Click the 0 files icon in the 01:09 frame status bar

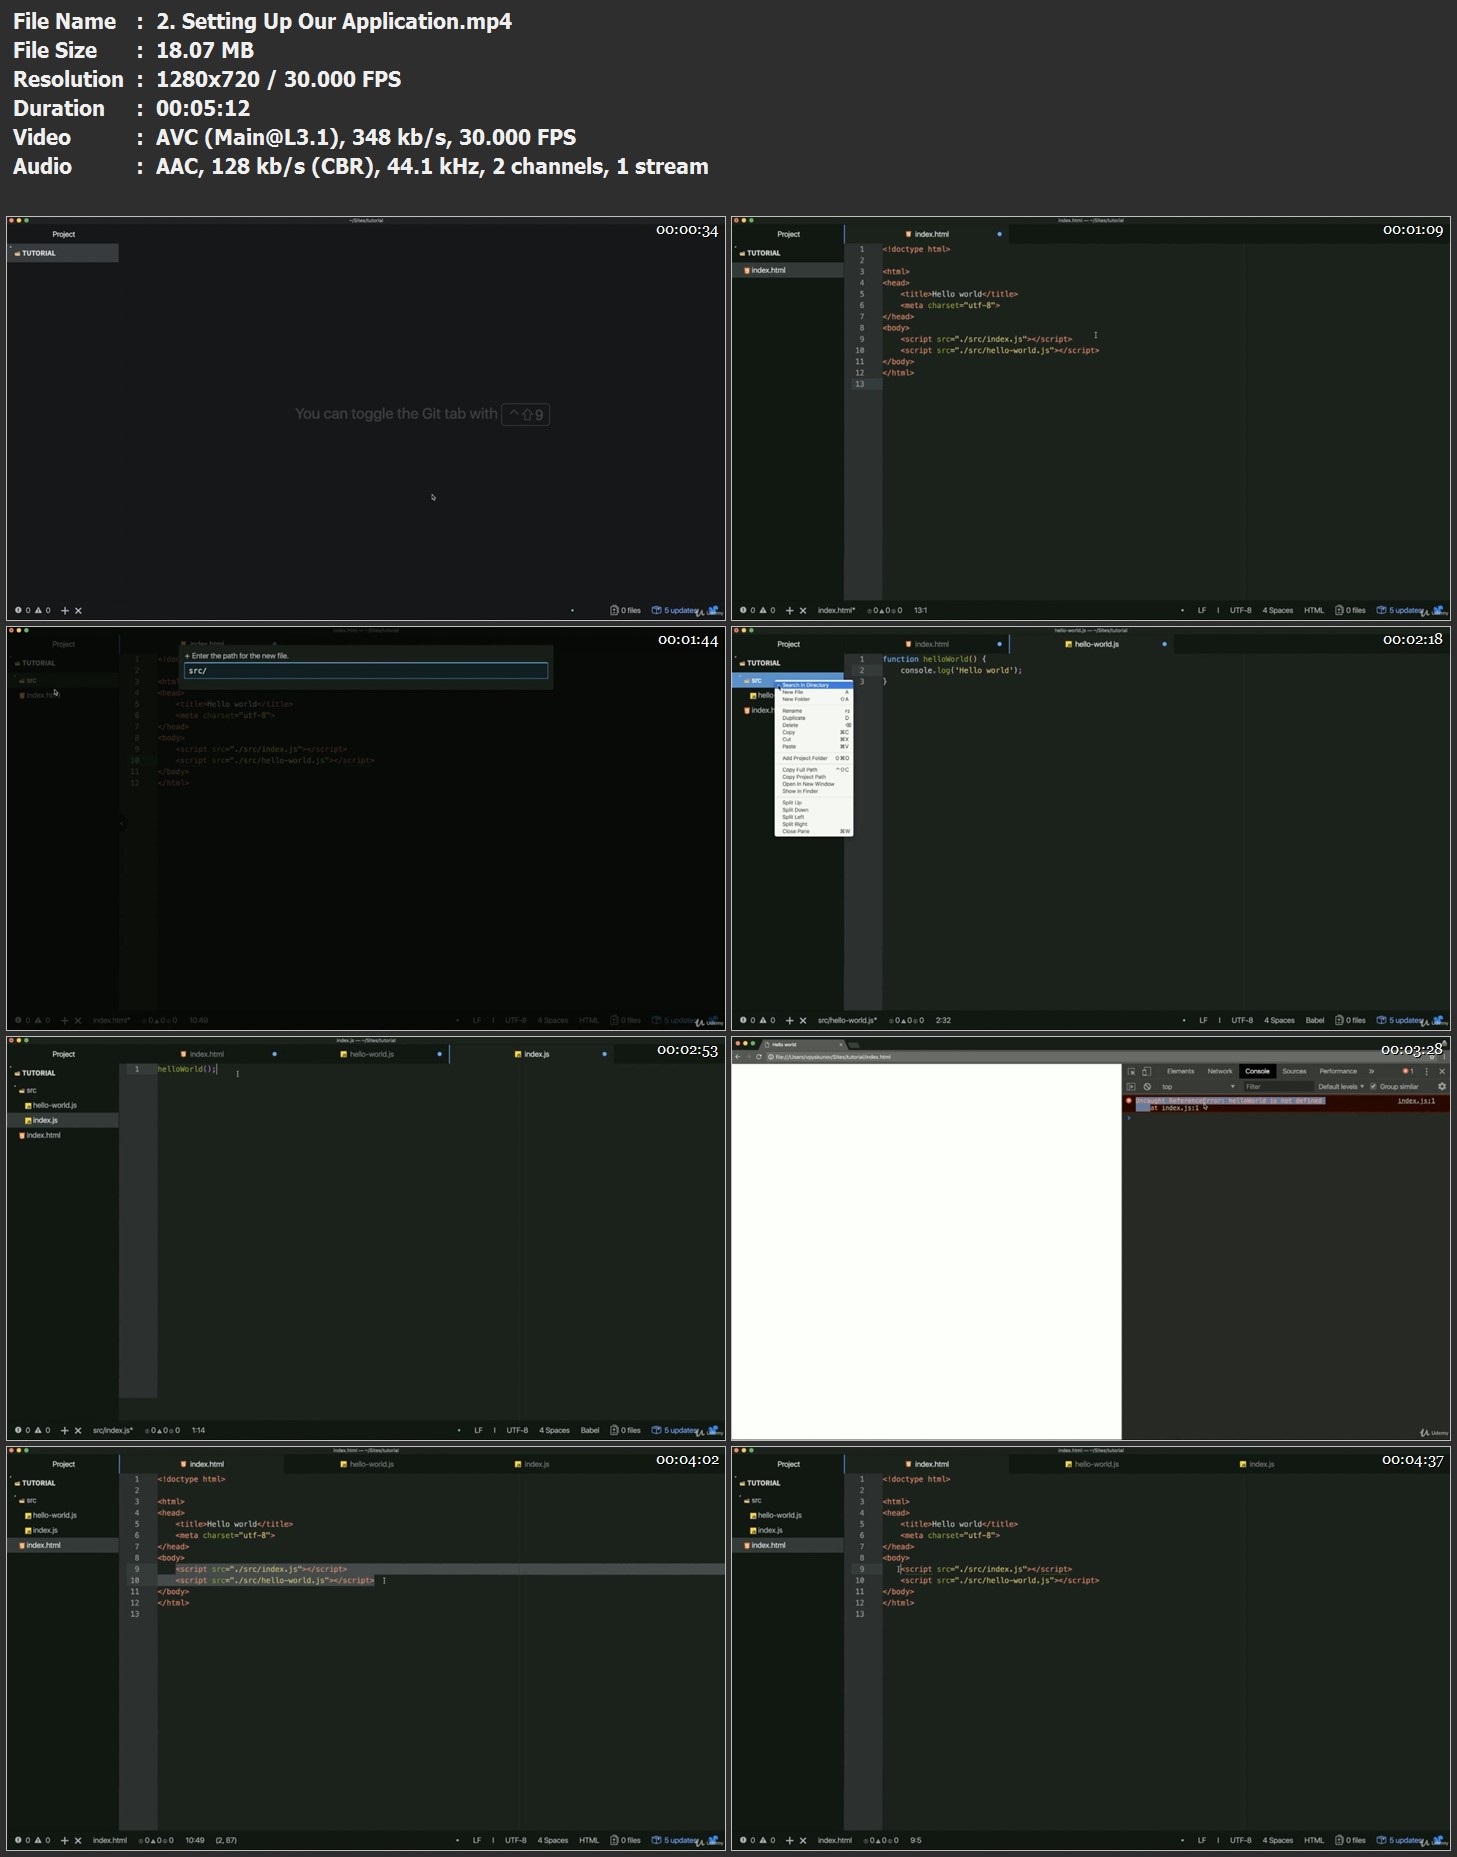(x=1339, y=610)
